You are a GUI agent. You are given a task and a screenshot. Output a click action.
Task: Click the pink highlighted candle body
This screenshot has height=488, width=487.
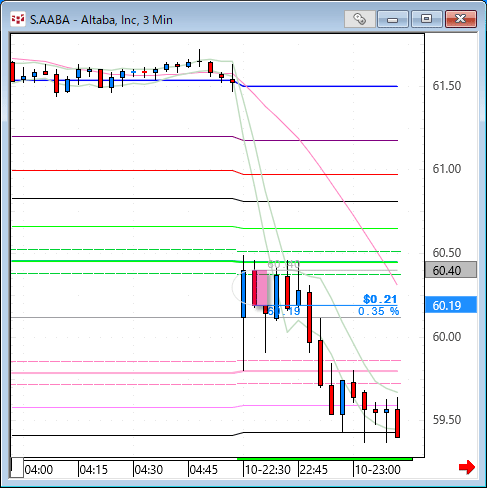[262, 288]
